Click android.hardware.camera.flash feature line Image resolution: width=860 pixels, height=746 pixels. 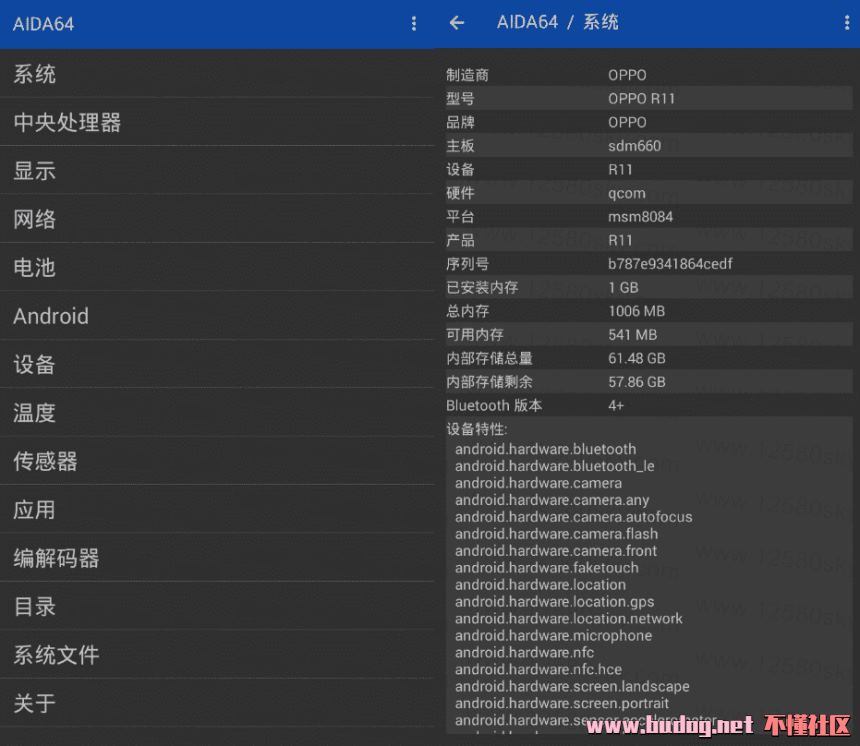556,534
